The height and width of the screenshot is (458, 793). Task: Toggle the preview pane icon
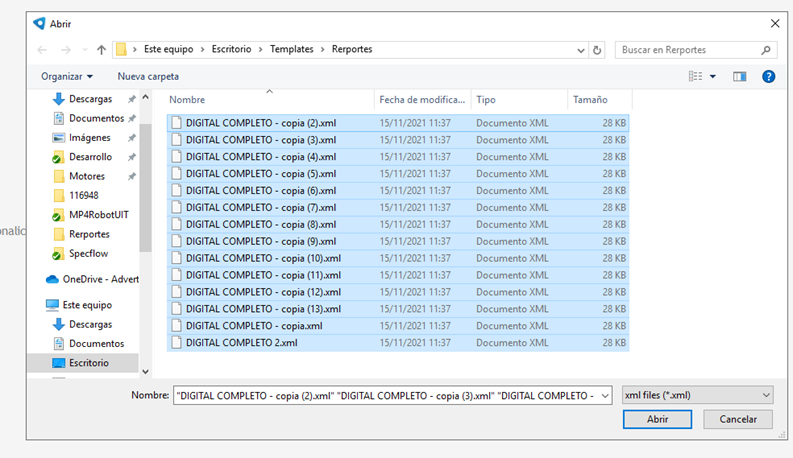point(740,76)
